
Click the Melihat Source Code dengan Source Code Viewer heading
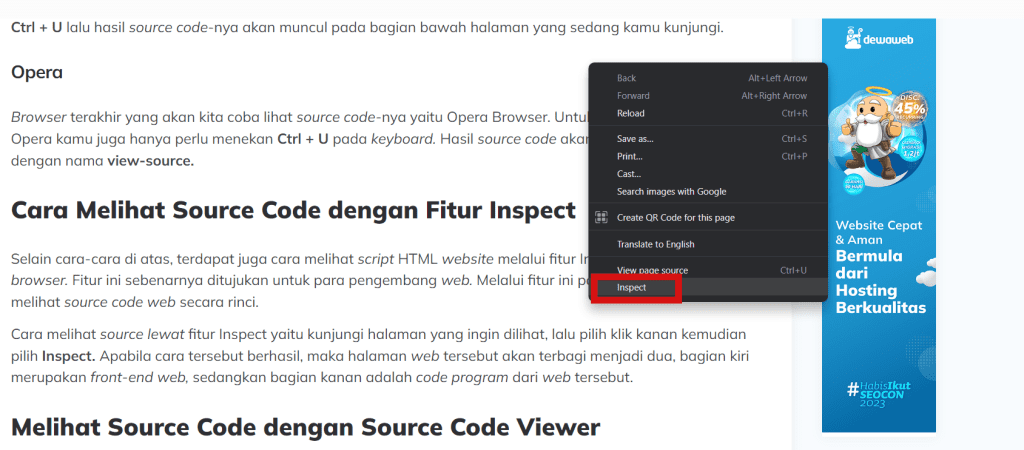pos(305,427)
